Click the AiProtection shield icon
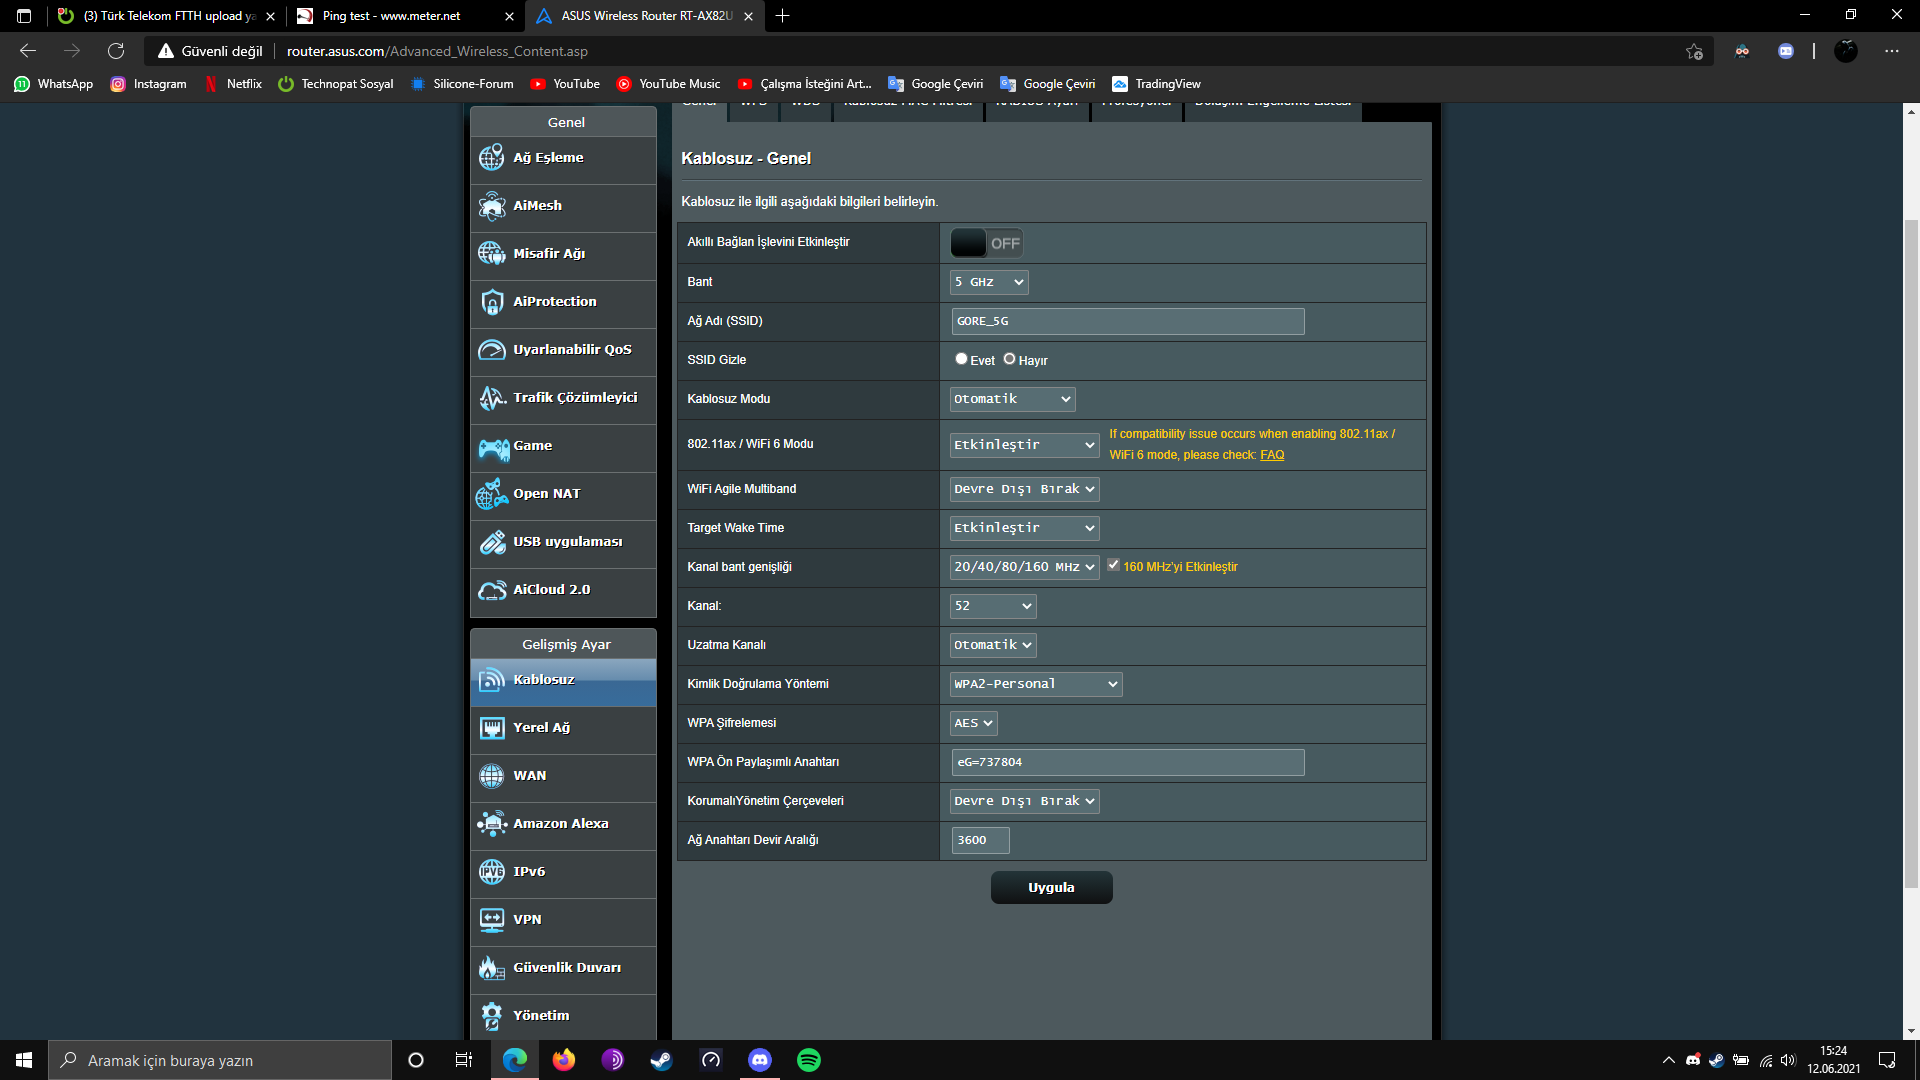Viewport: 1920px width, 1080px height. pos(492,302)
